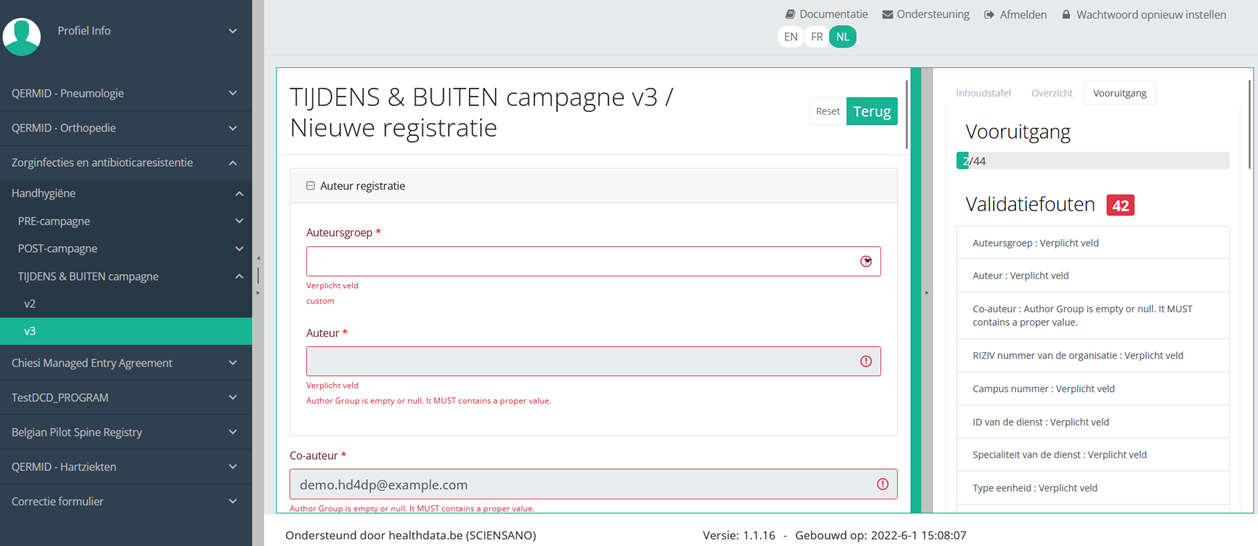Click the Documentatie book icon

click(790, 15)
